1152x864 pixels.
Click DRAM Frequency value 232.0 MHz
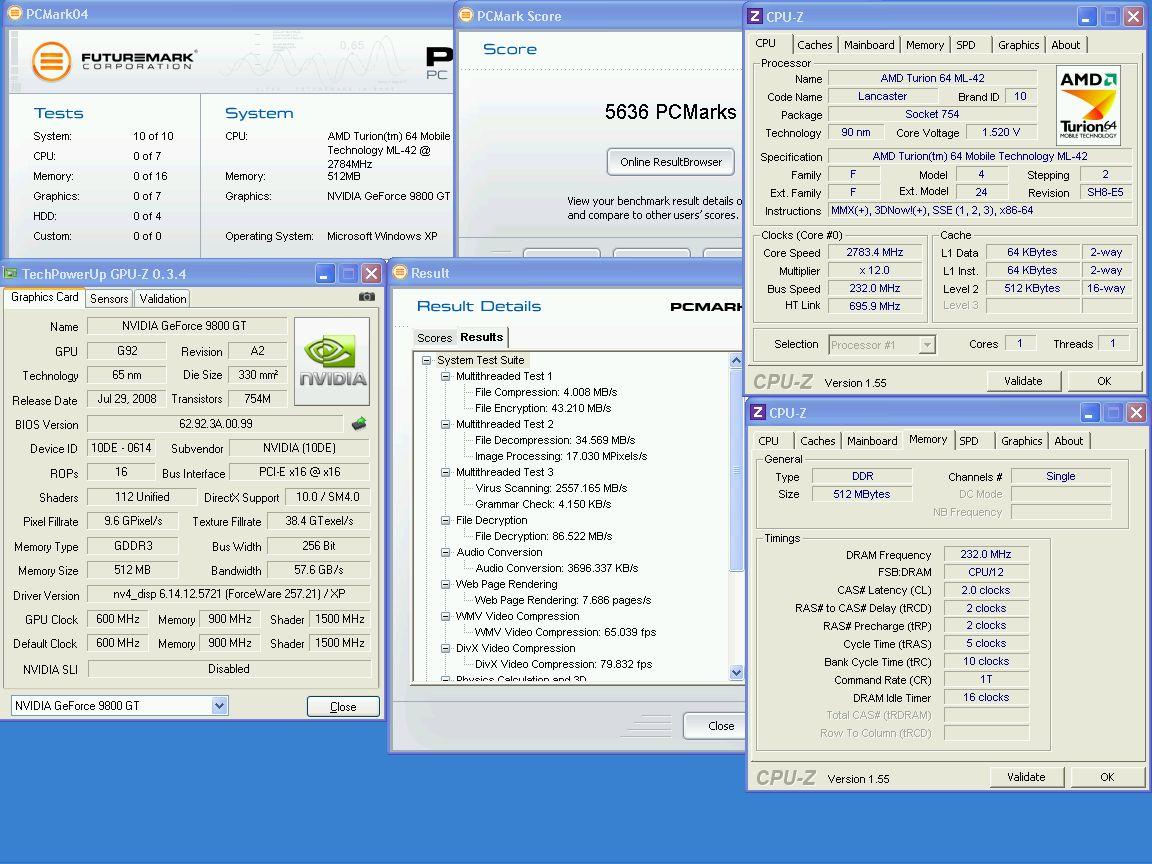985,554
